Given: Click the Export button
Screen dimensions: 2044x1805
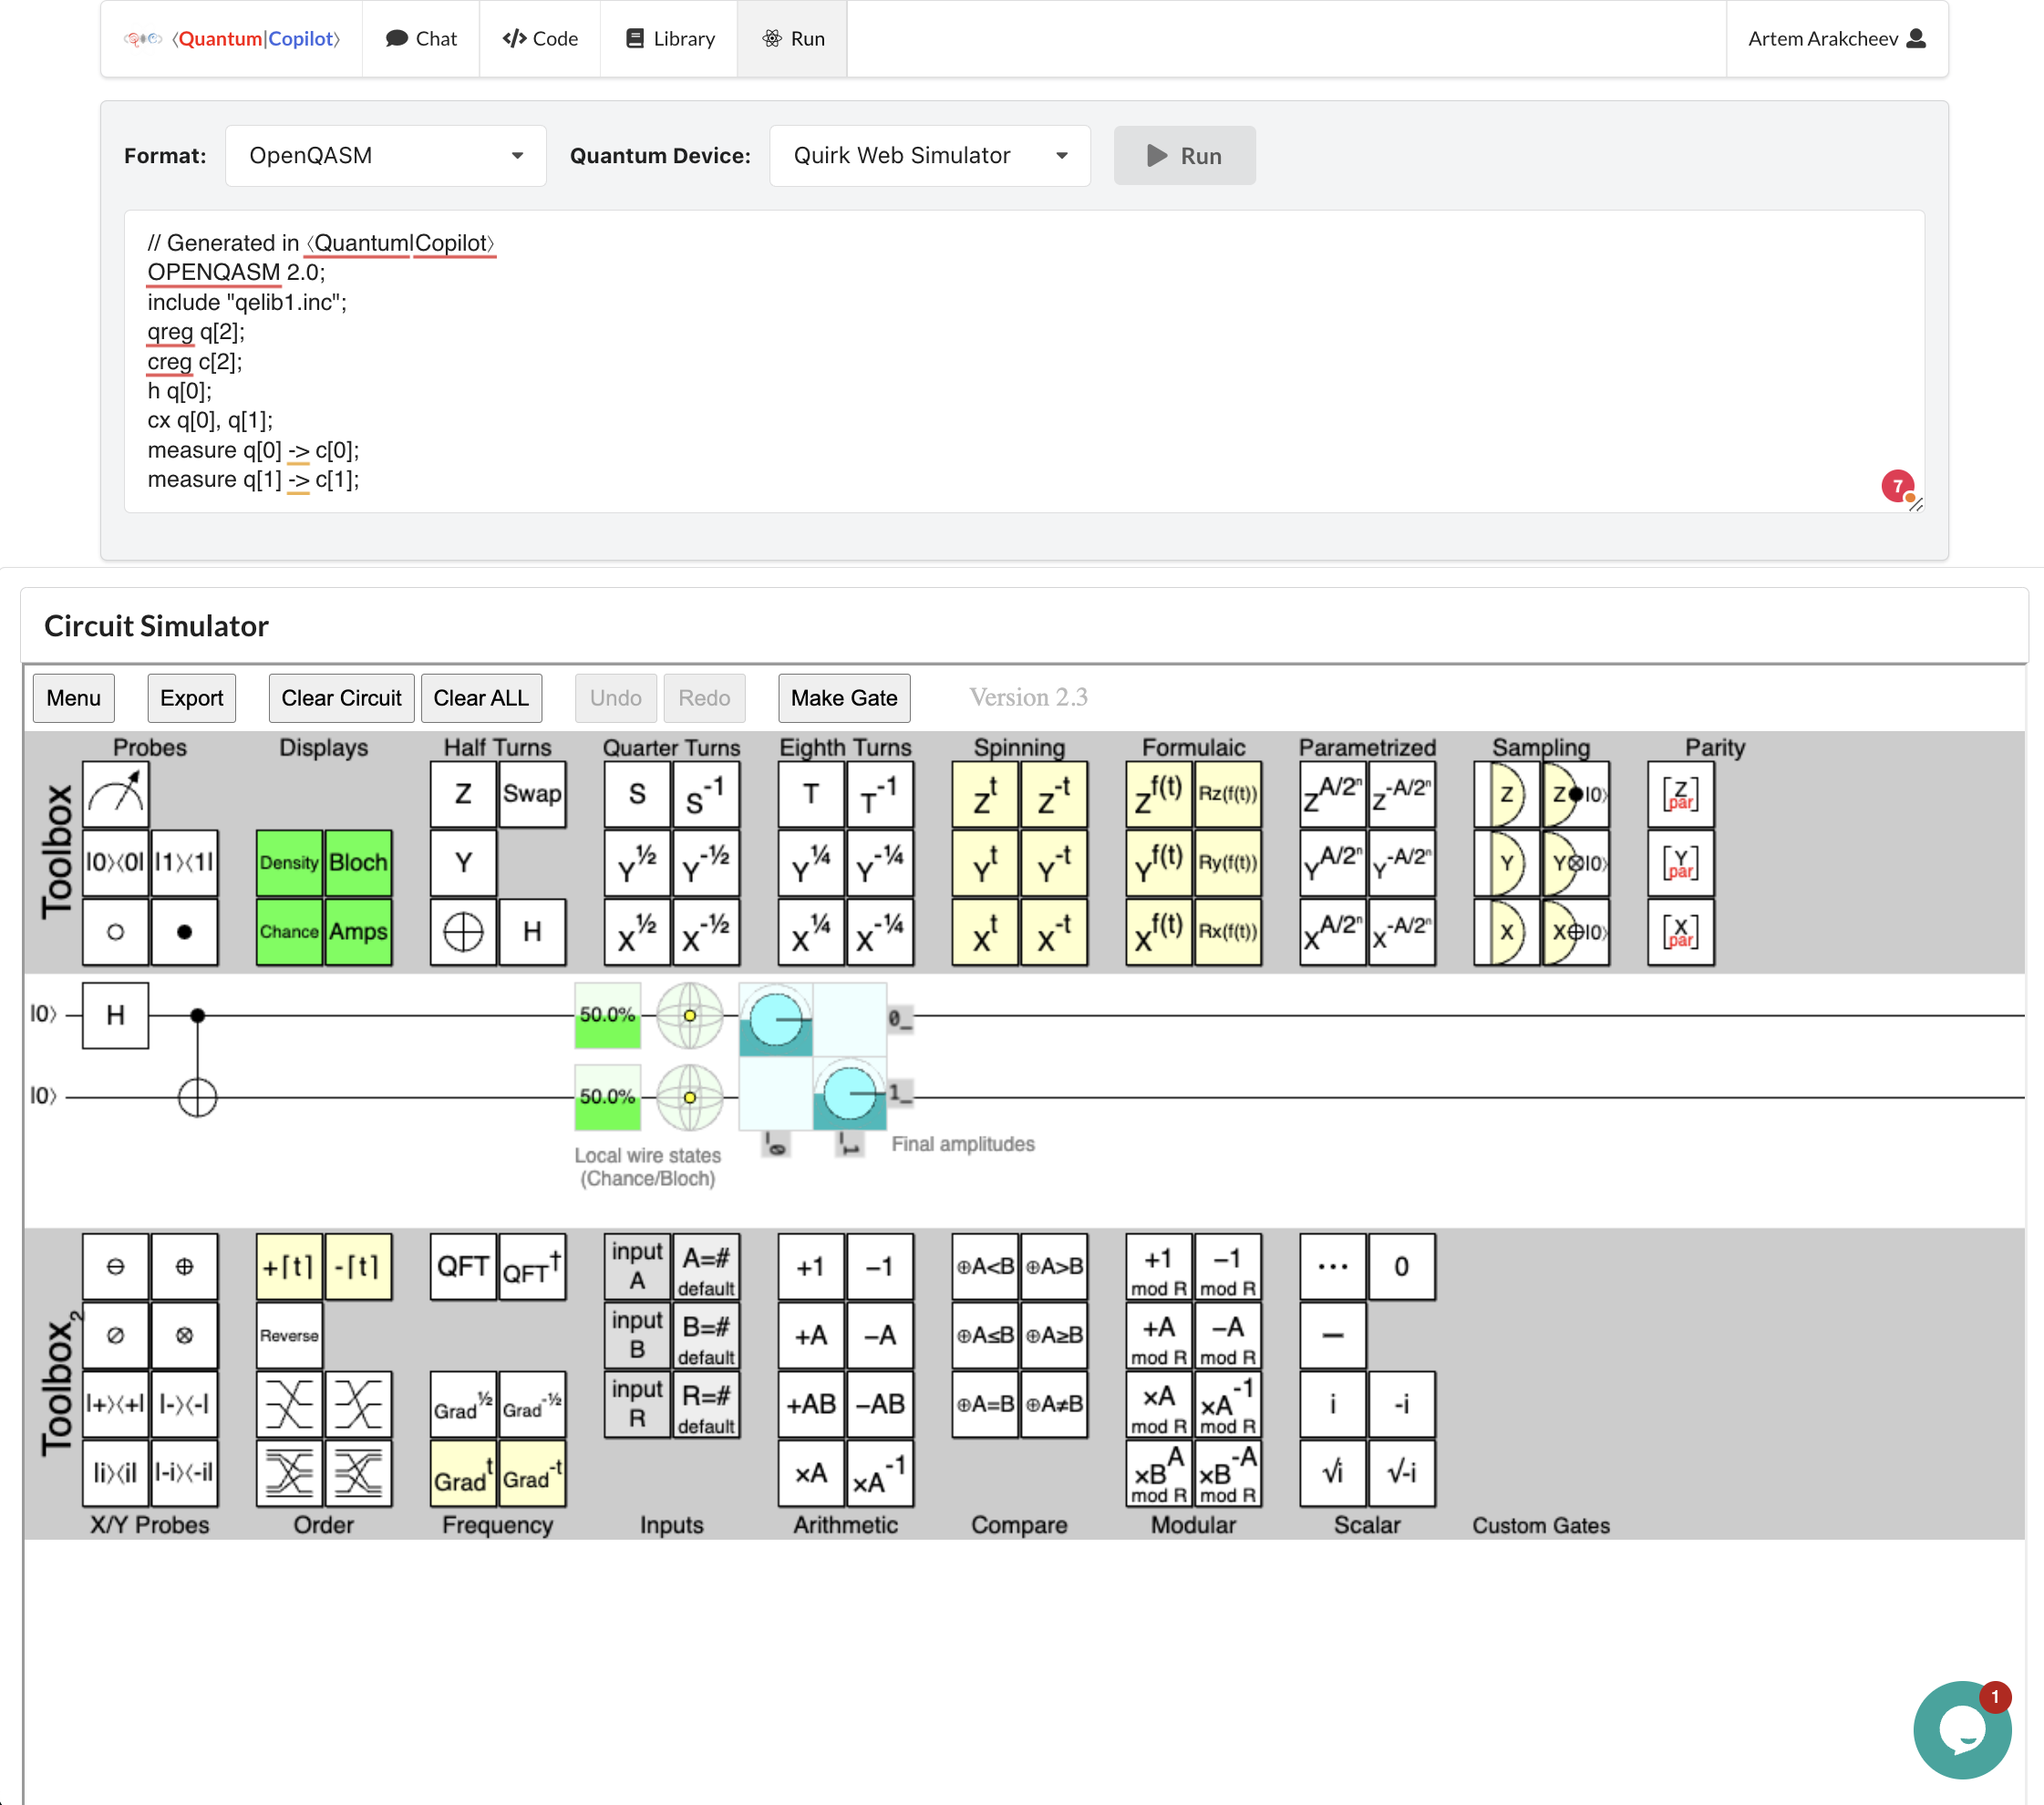Looking at the screenshot, I should [x=192, y=698].
